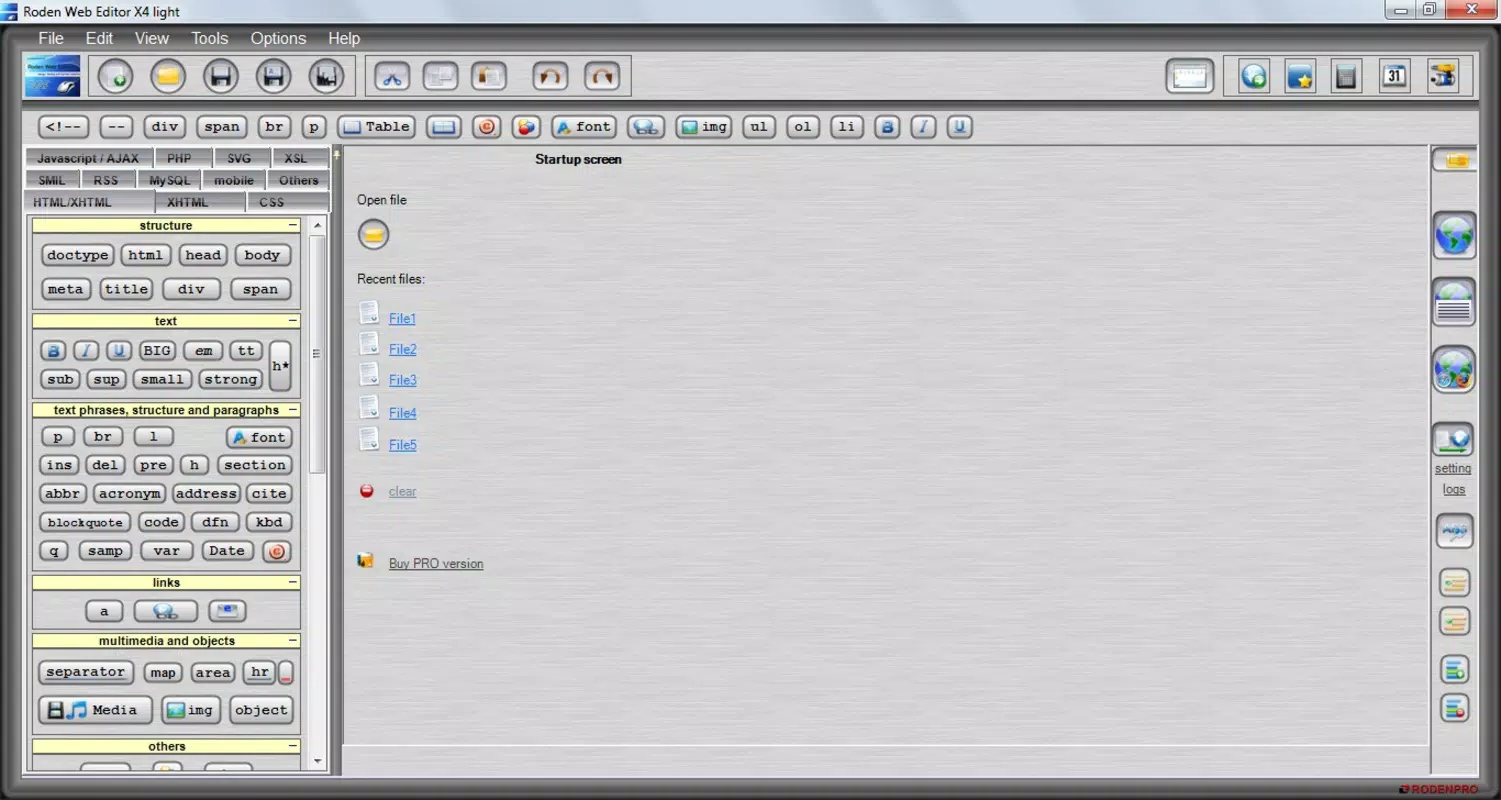1501x800 pixels.
Task: Collapse the structure section with minus
Action: pos(292,225)
